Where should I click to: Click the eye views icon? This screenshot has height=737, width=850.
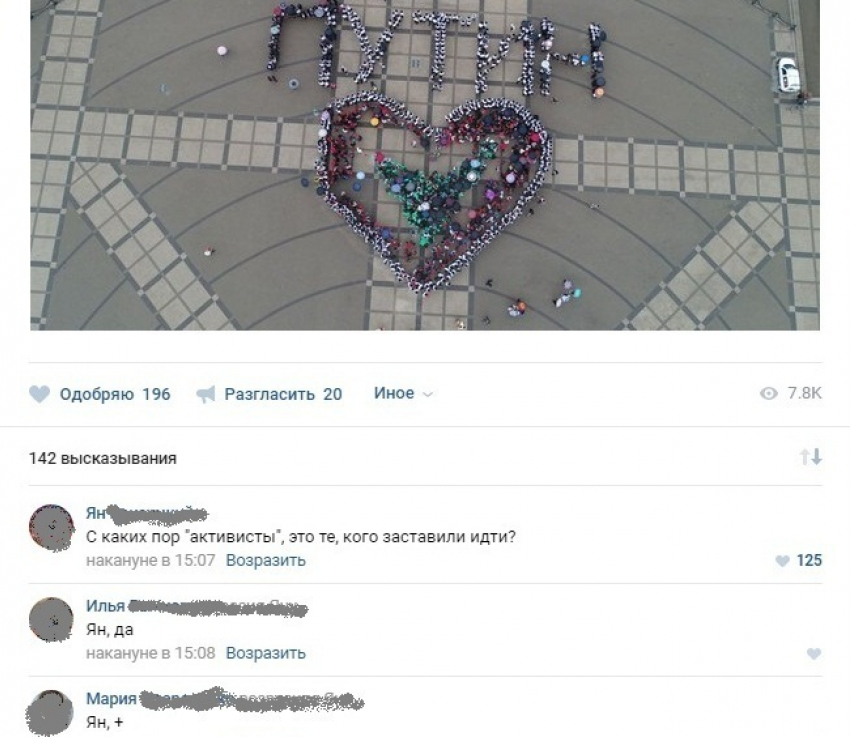click(769, 393)
